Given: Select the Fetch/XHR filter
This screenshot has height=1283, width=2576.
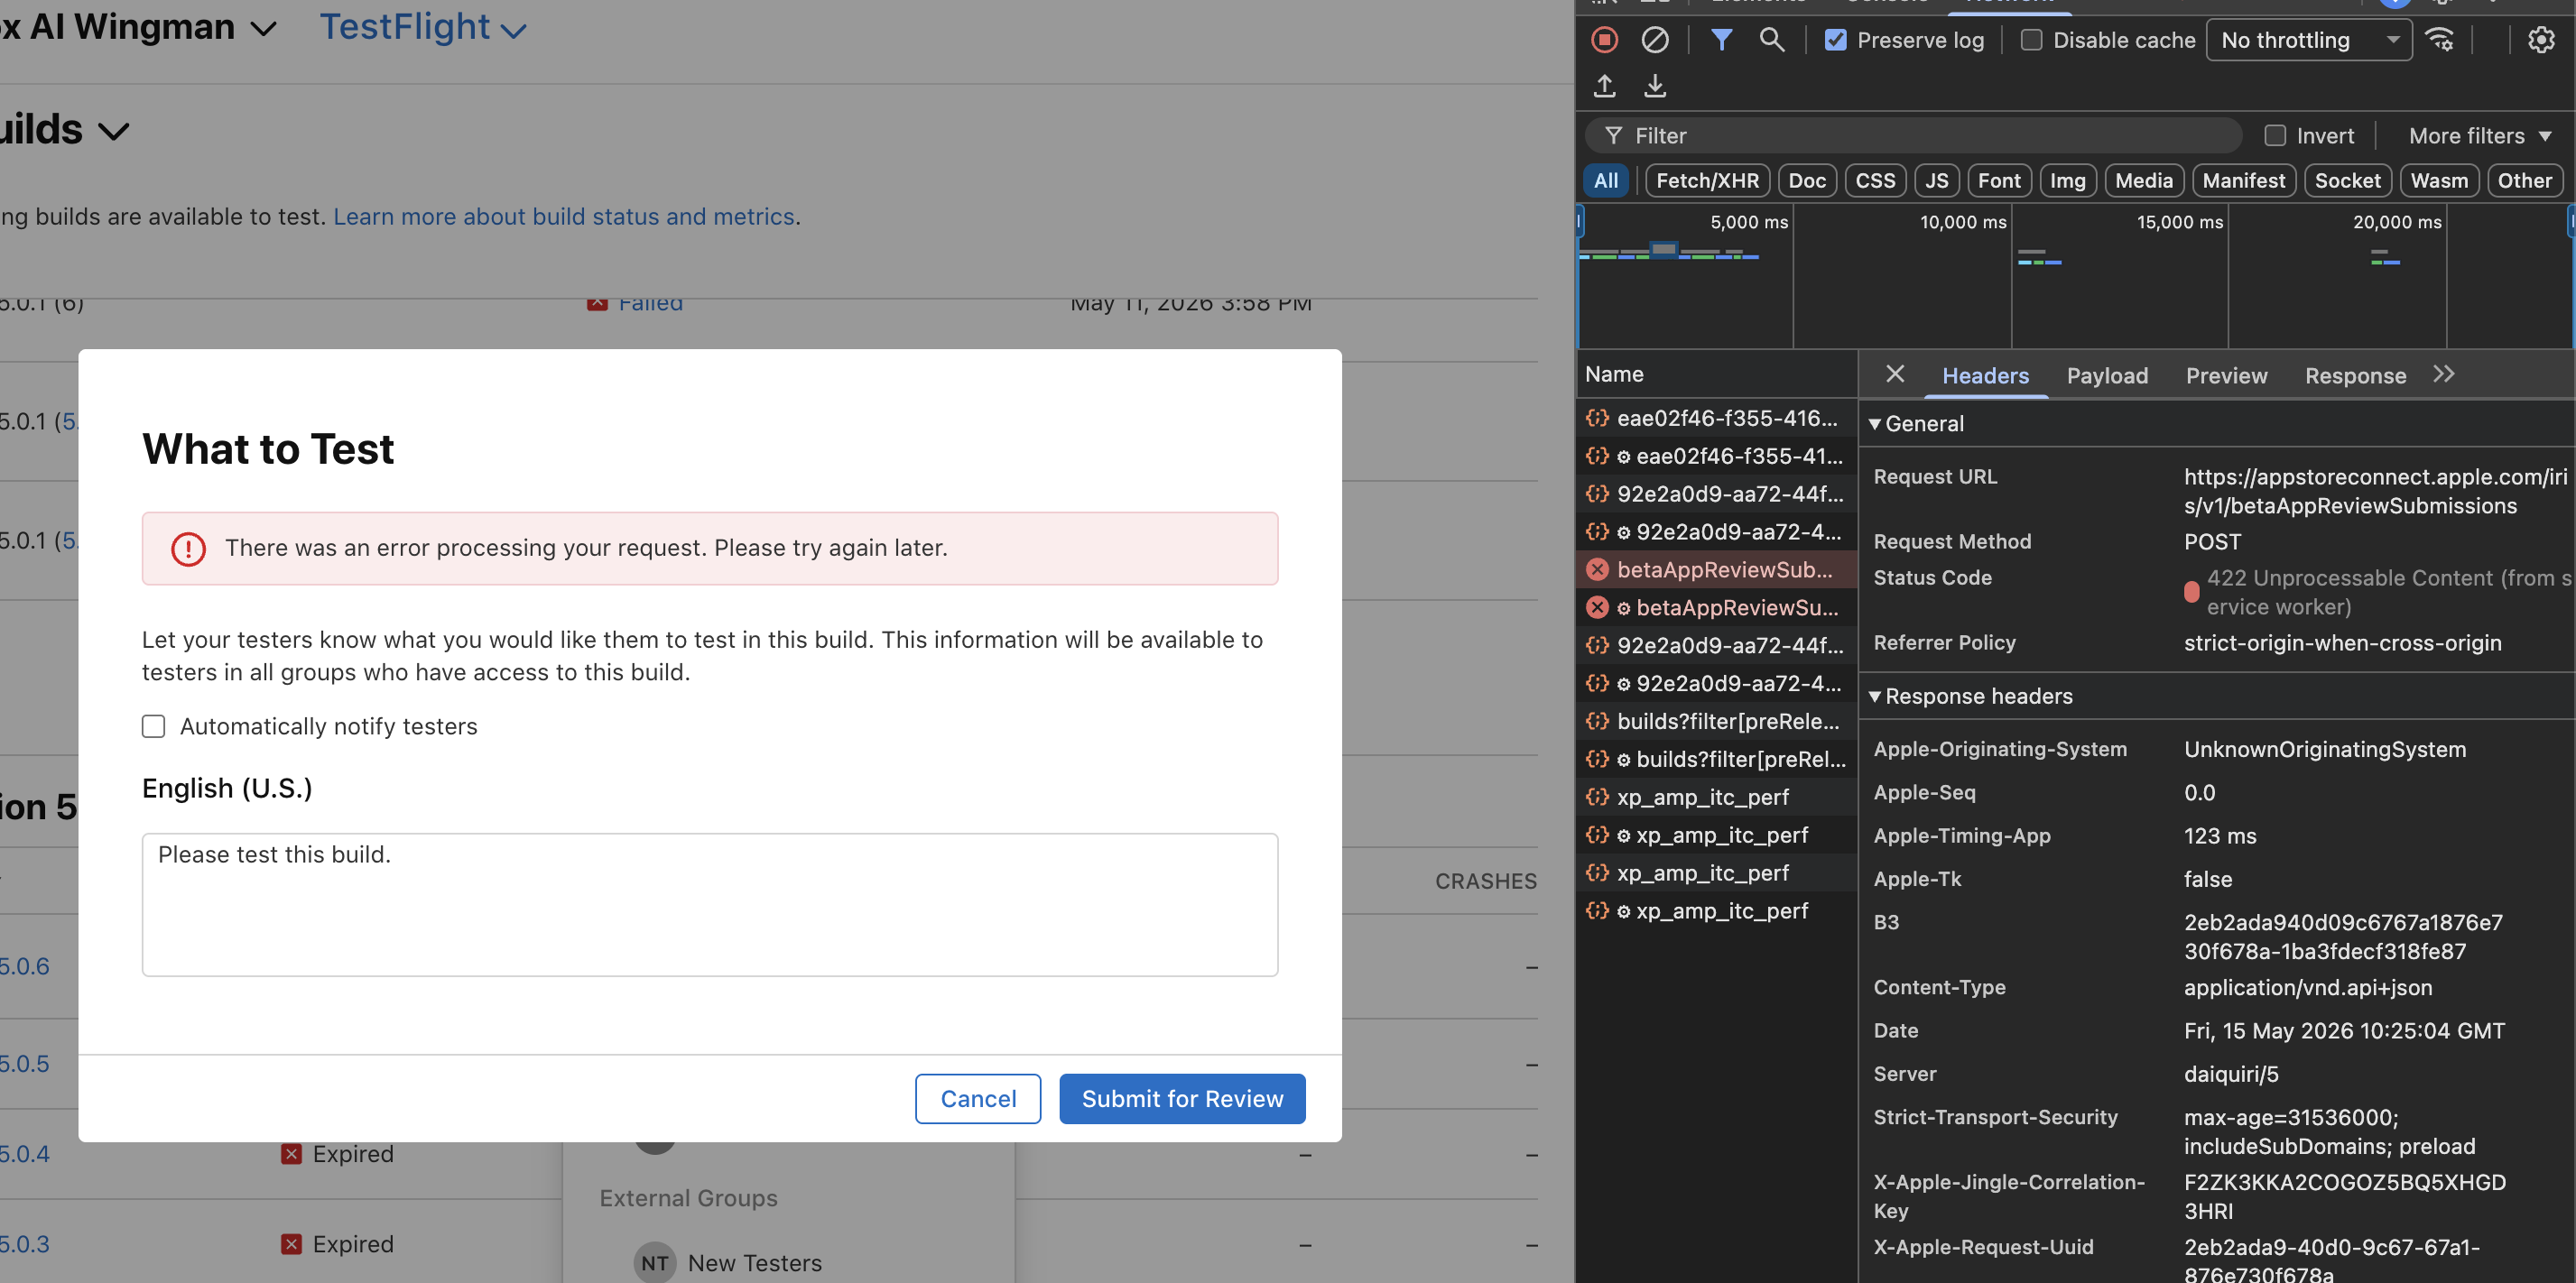Looking at the screenshot, I should pyautogui.click(x=1707, y=181).
